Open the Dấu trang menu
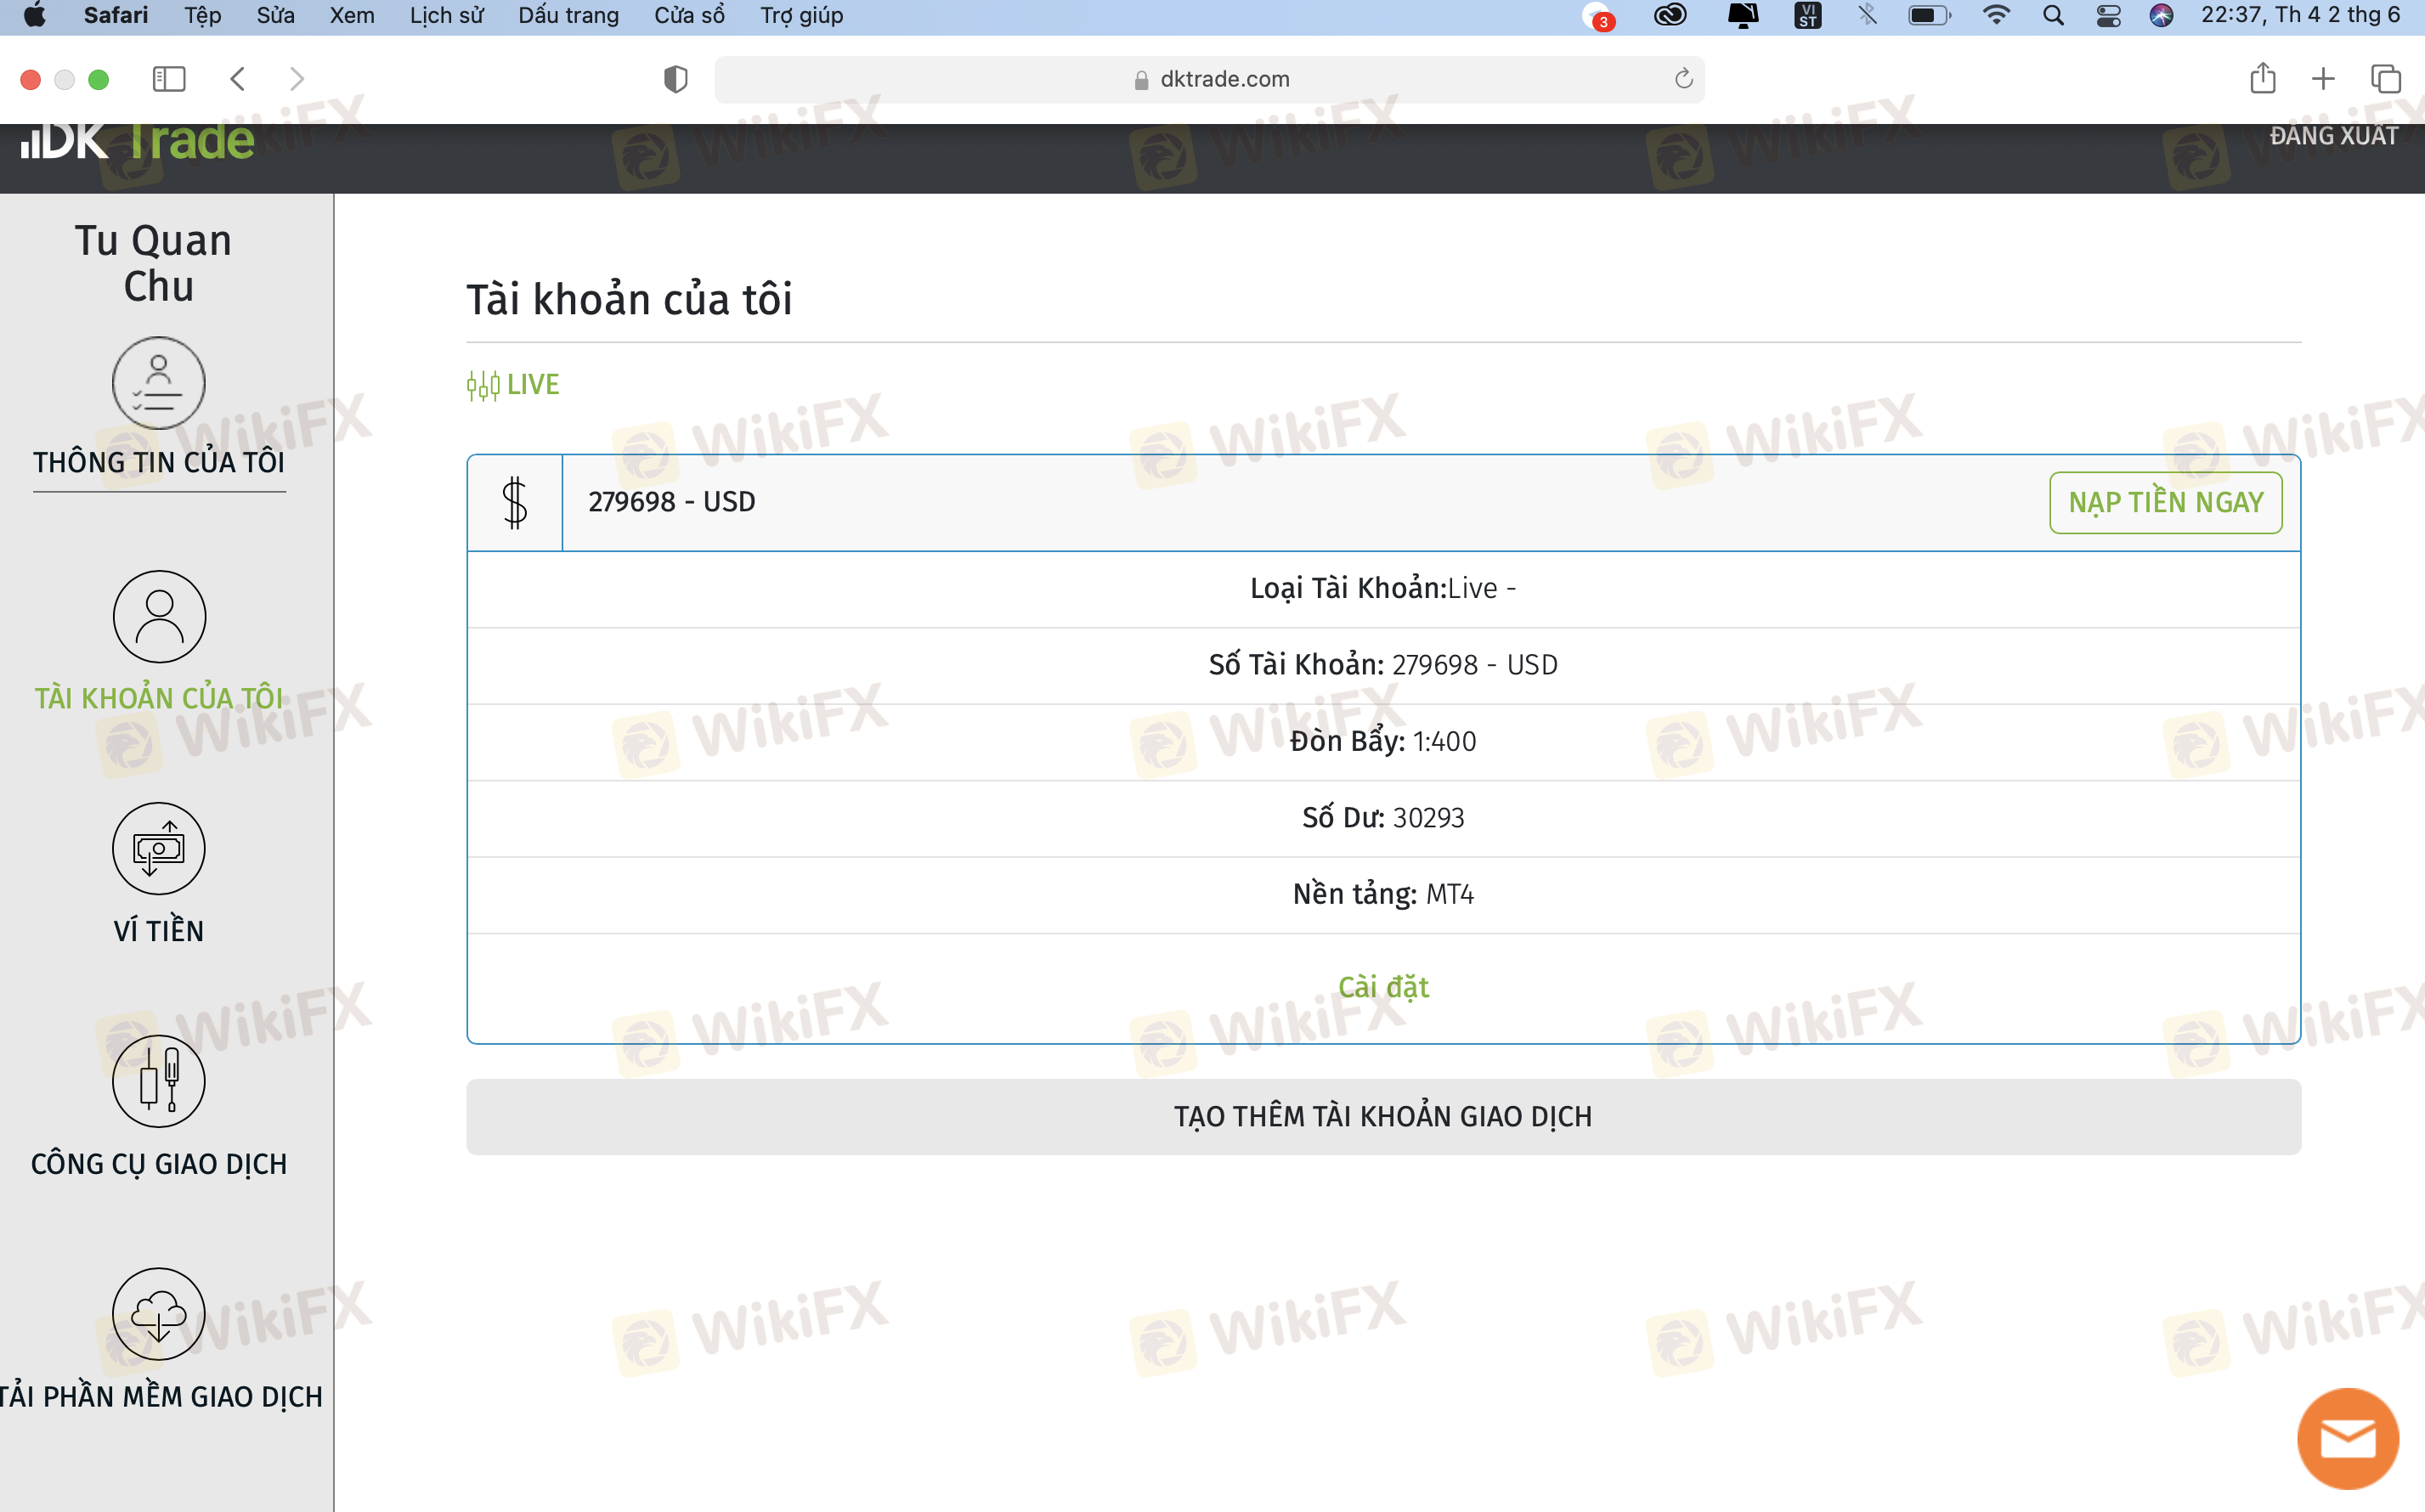2425x1512 pixels. click(x=568, y=16)
